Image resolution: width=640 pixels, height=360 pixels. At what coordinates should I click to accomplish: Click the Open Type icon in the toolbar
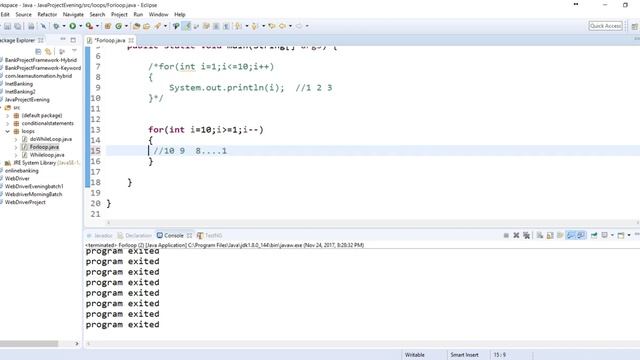137,26
